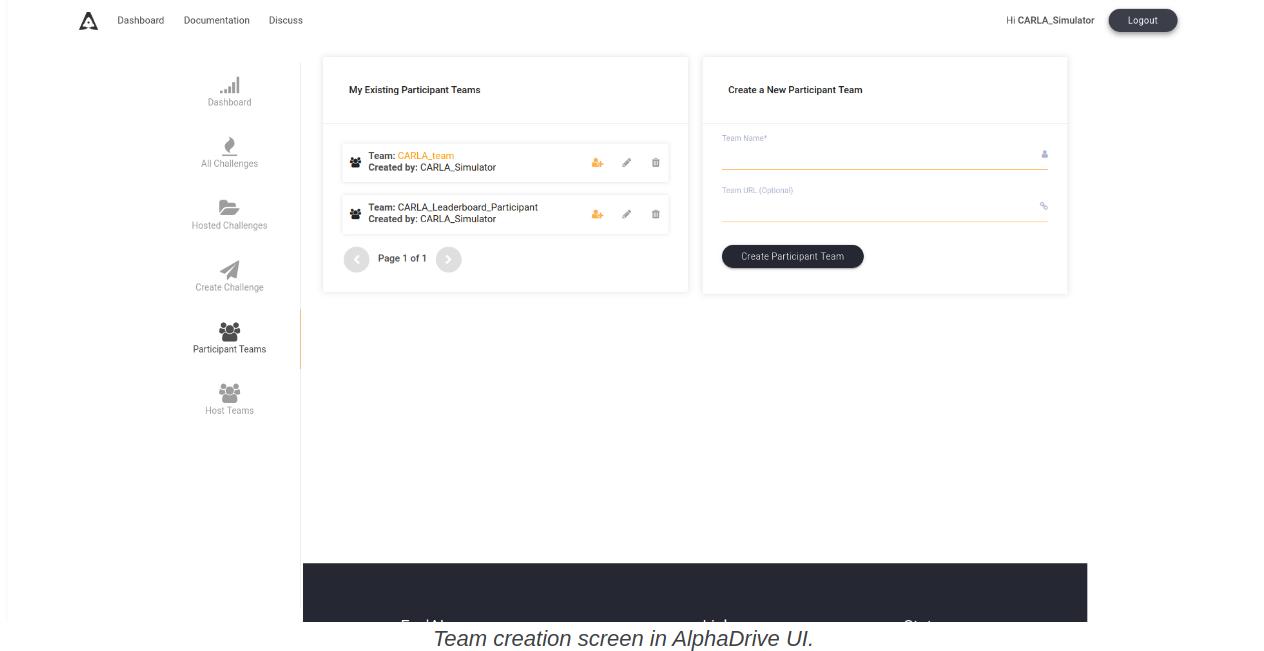Viewport: 1264px width, 651px height.
Task: Go to previous page of teams
Action: [x=356, y=260]
